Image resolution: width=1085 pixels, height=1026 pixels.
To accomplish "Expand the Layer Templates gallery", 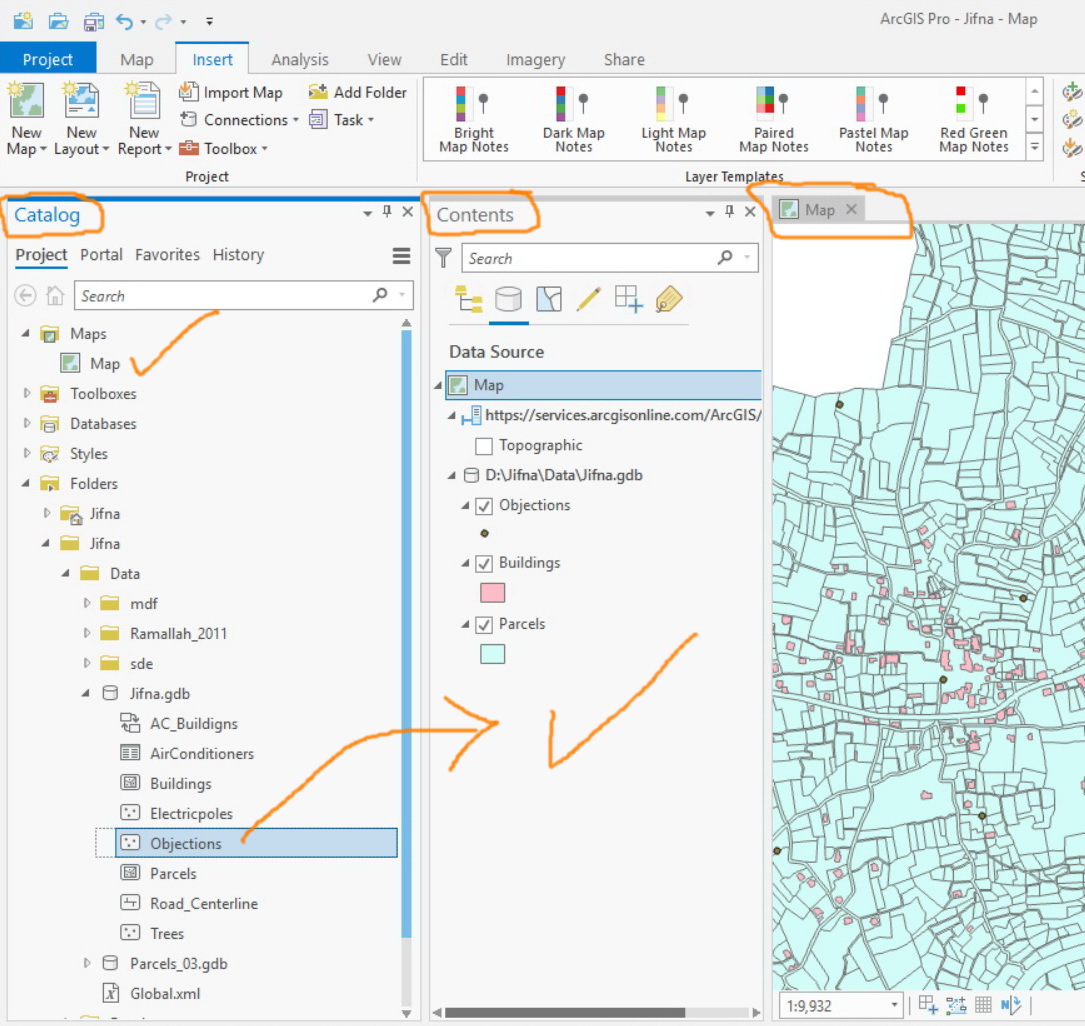I will pyautogui.click(x=1034, y=147).
